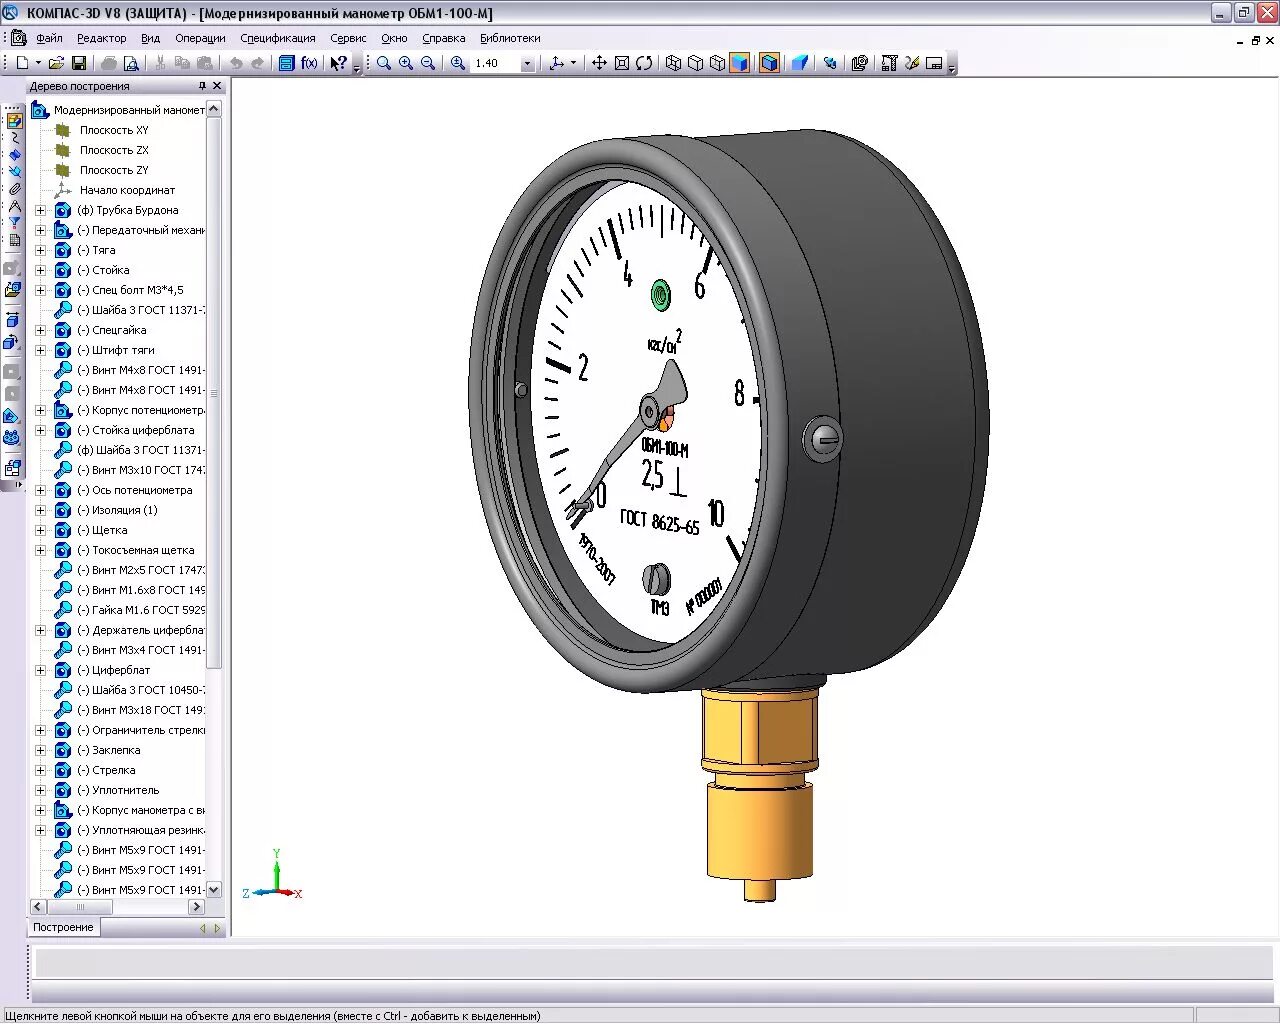Click the tree horizontal scroll-right arrow
This screenshot has height=1024, width=1280.
coord(196,907)
